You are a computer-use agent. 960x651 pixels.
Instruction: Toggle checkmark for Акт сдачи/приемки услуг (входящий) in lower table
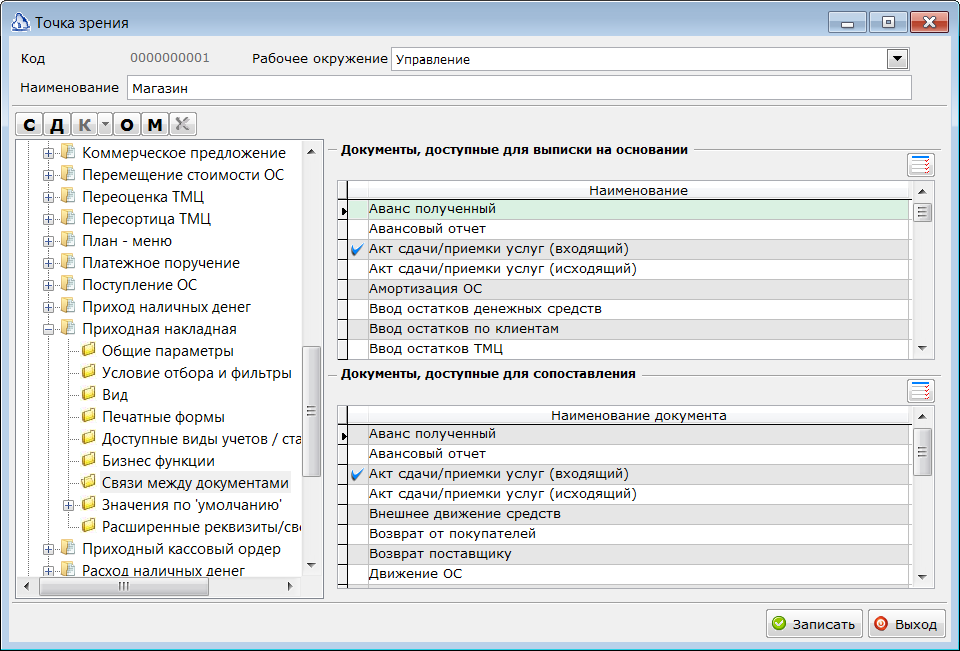(x=358, y=474)
